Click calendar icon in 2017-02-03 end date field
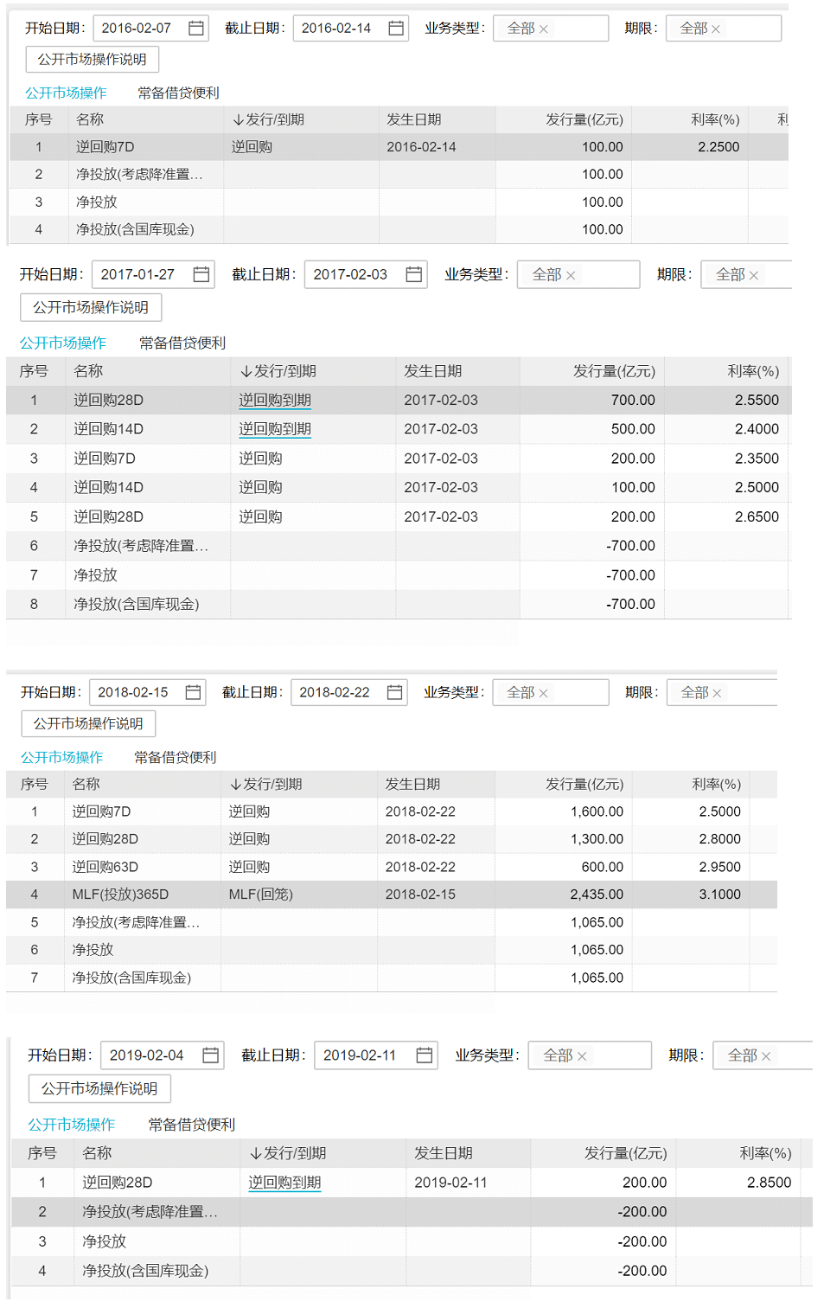 [413, 274]
